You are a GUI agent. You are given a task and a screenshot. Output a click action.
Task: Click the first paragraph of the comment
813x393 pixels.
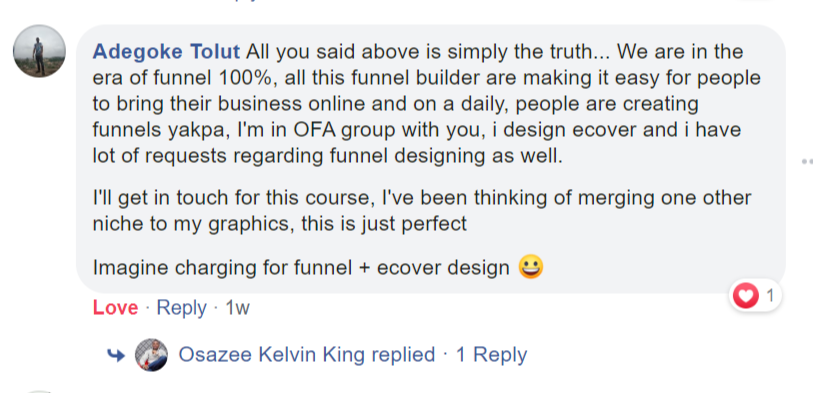tap(426, 104)
